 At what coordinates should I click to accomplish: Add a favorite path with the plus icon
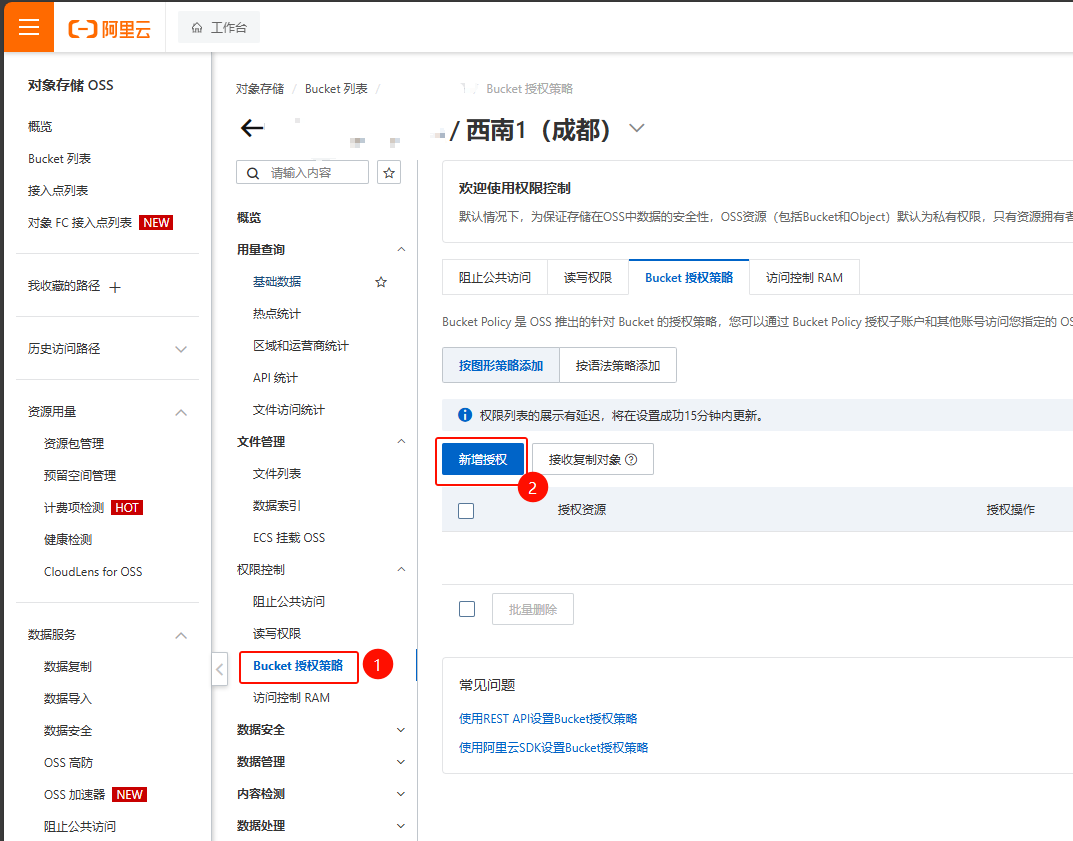pos(115,287)
